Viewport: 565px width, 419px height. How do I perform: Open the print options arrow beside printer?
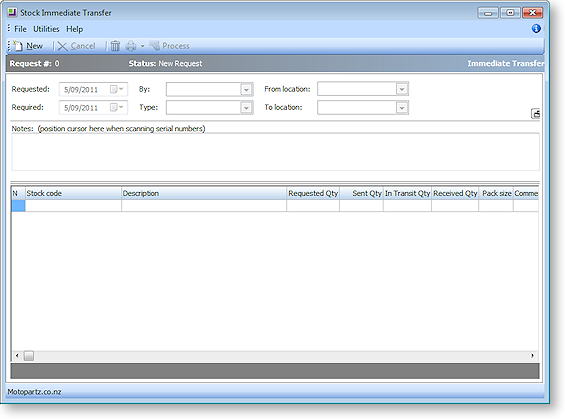[x=142, y=46]
